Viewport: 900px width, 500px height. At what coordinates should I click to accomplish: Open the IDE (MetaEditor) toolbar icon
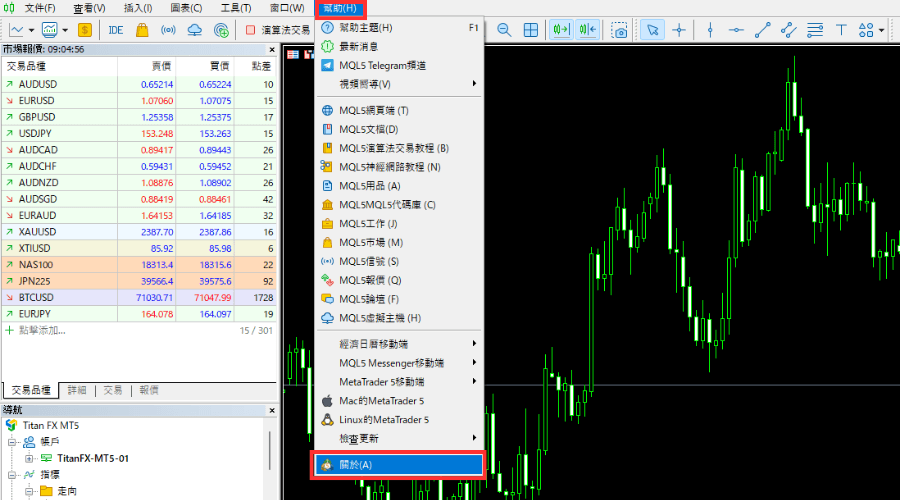click(x=116, y=30)
